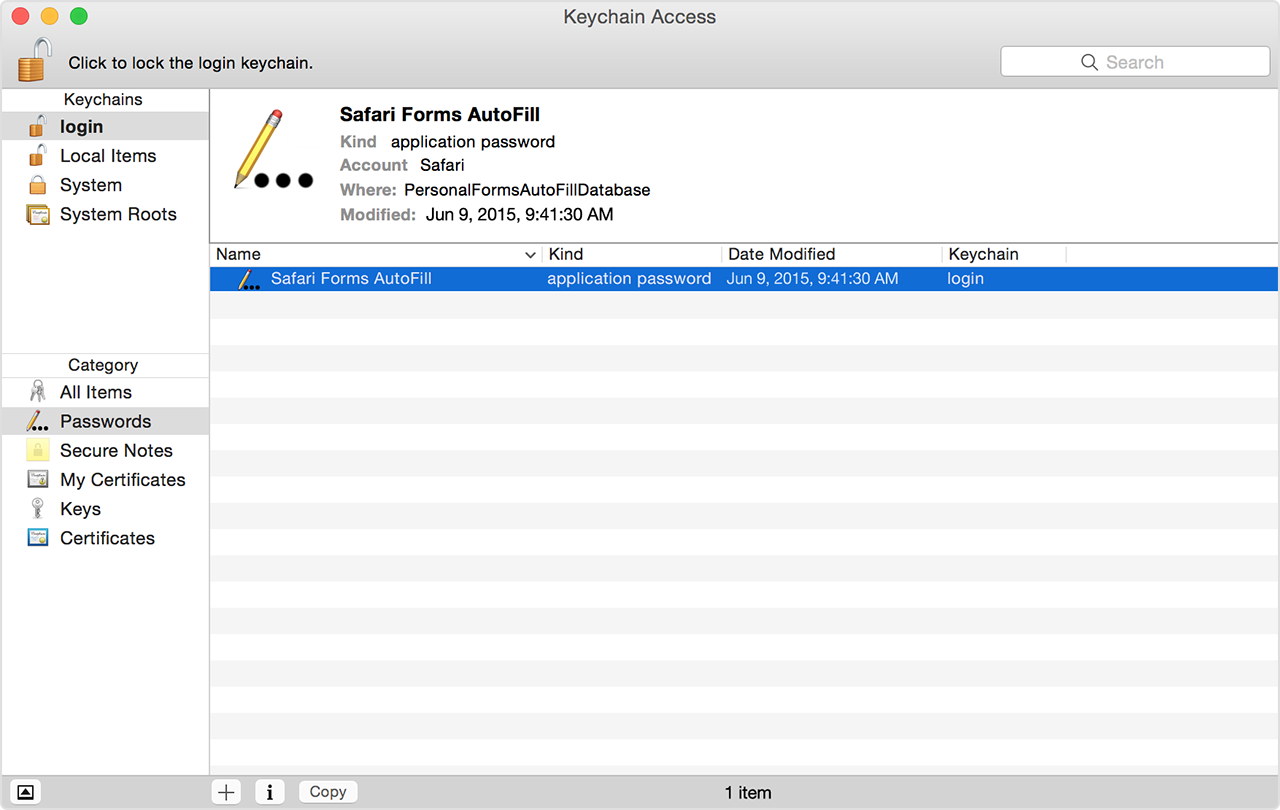
Task: Click the login keychain unlocked padlock icon
Action: pos(37,126)
